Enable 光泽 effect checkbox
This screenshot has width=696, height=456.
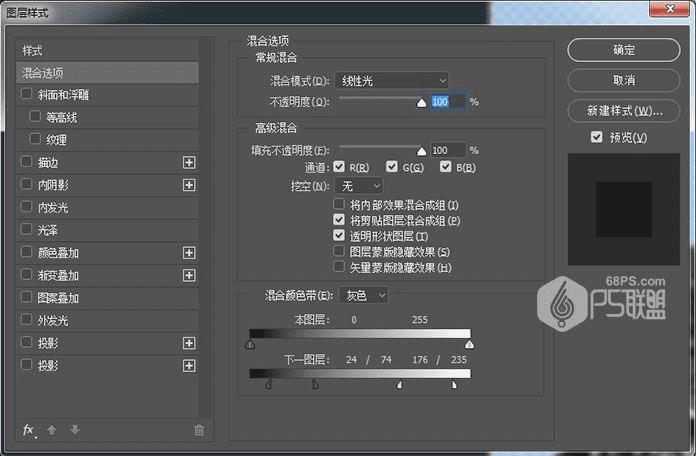[x=27, y=229]
